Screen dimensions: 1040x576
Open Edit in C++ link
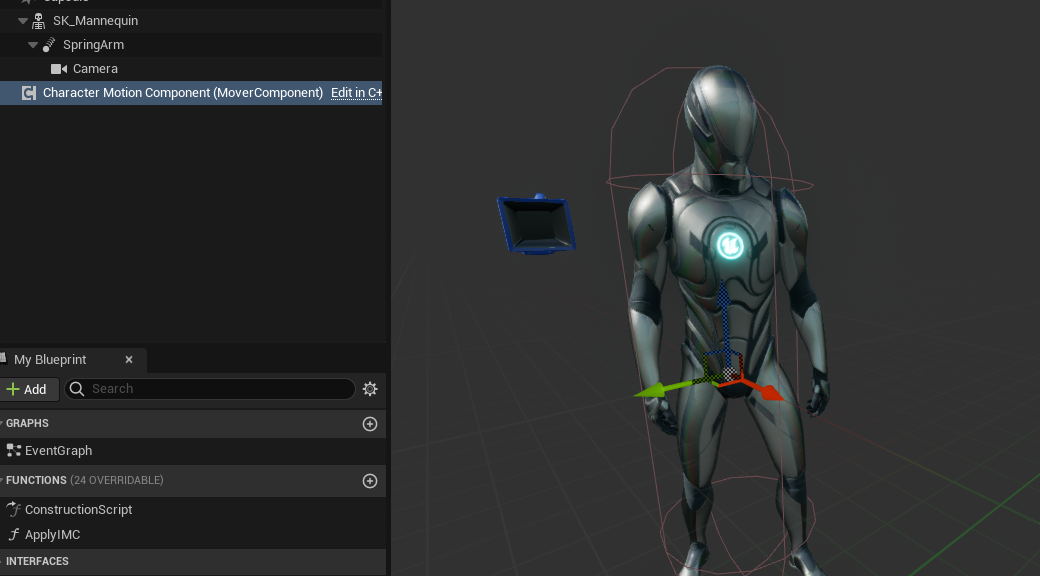coord(355,92)
